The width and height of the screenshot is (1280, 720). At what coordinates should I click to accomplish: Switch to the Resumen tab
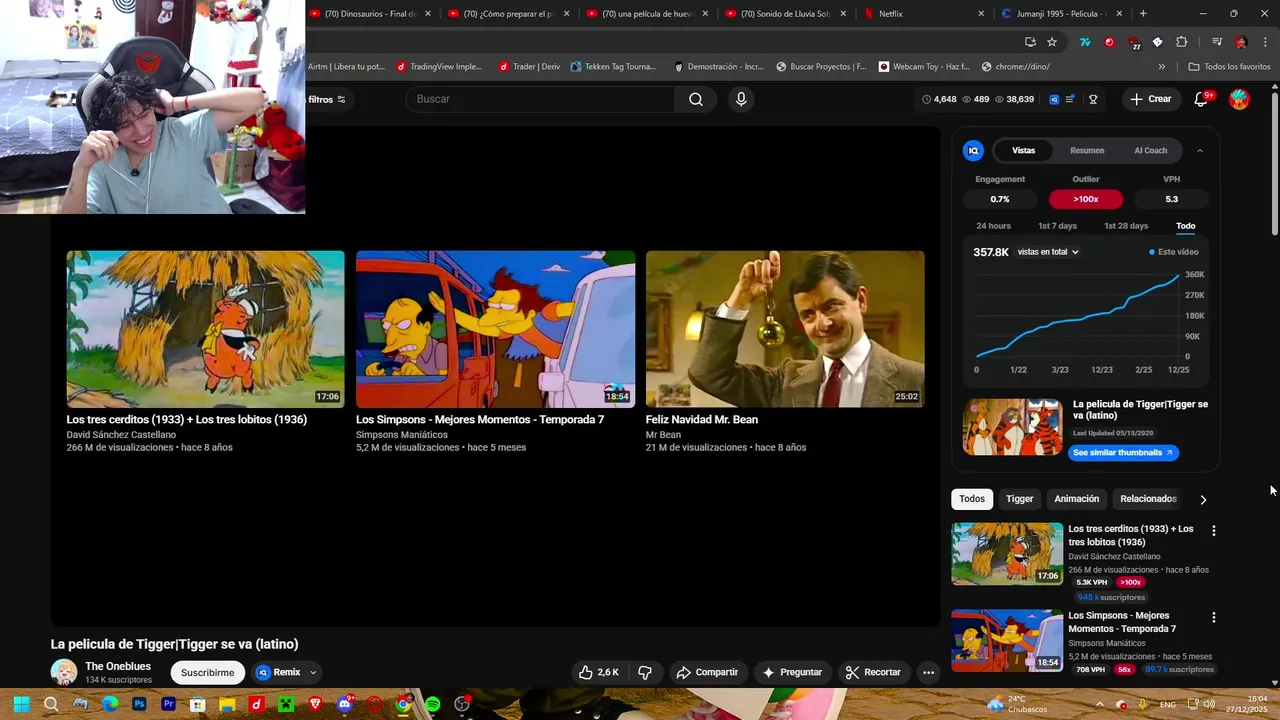(x=1087, y=150)
